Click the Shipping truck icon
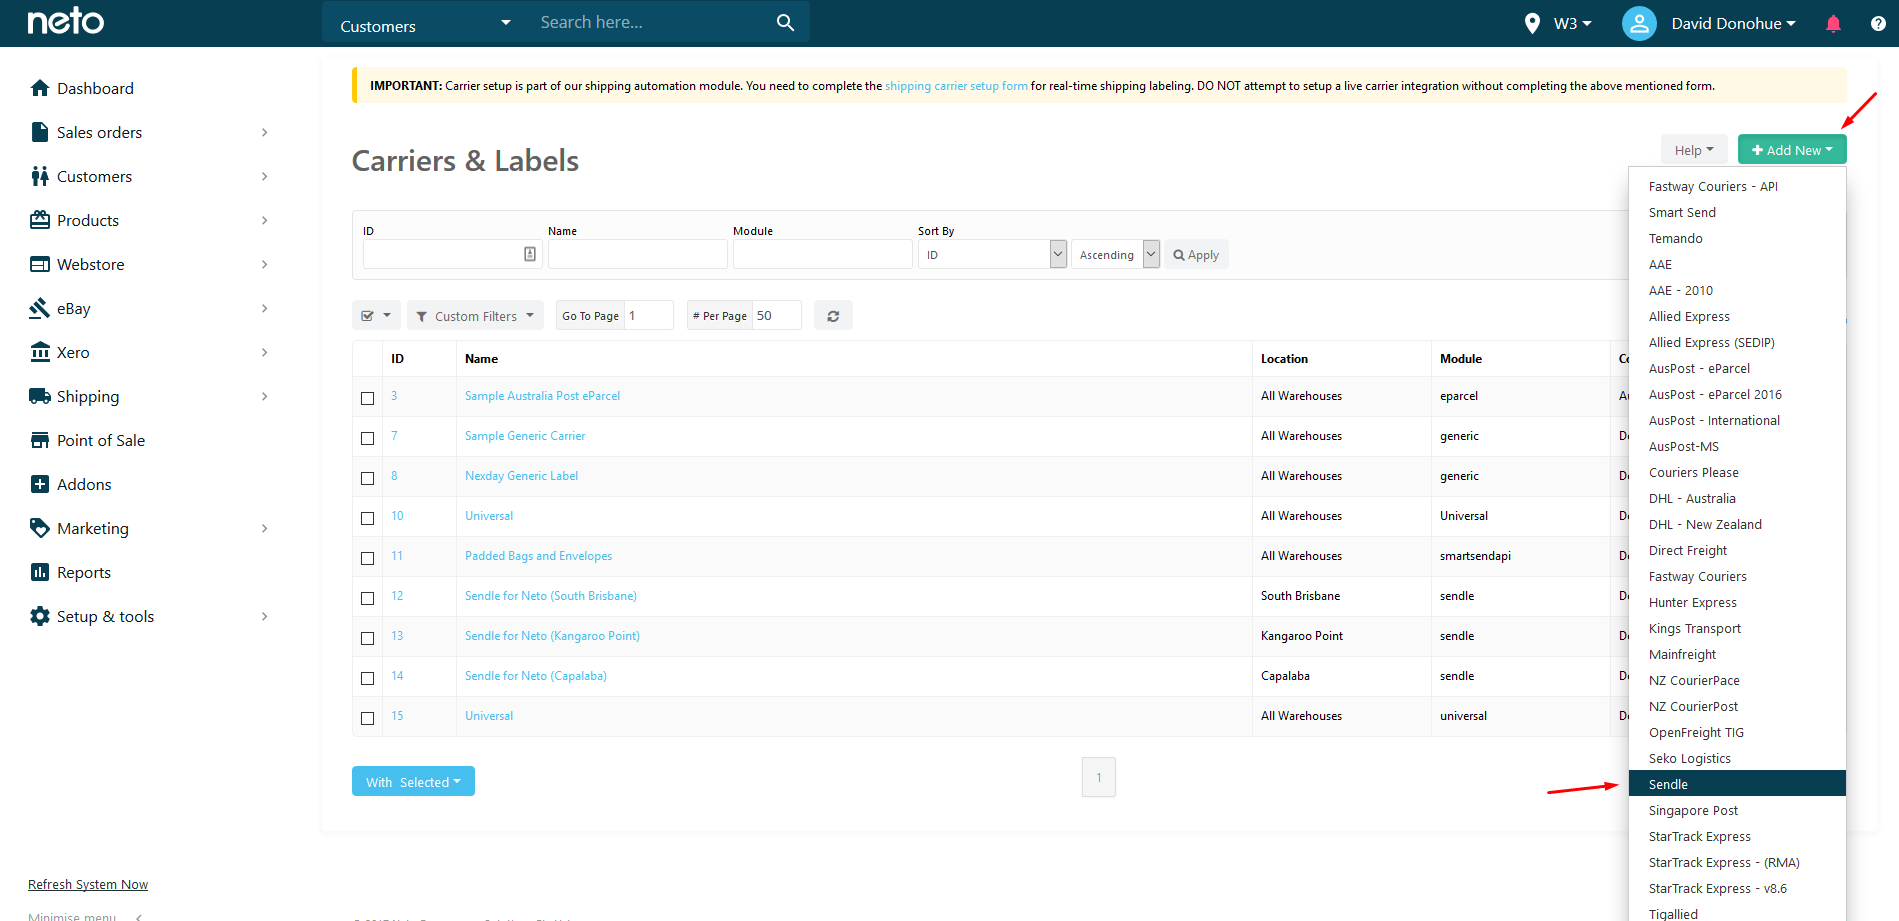 (x=40, y=396)
